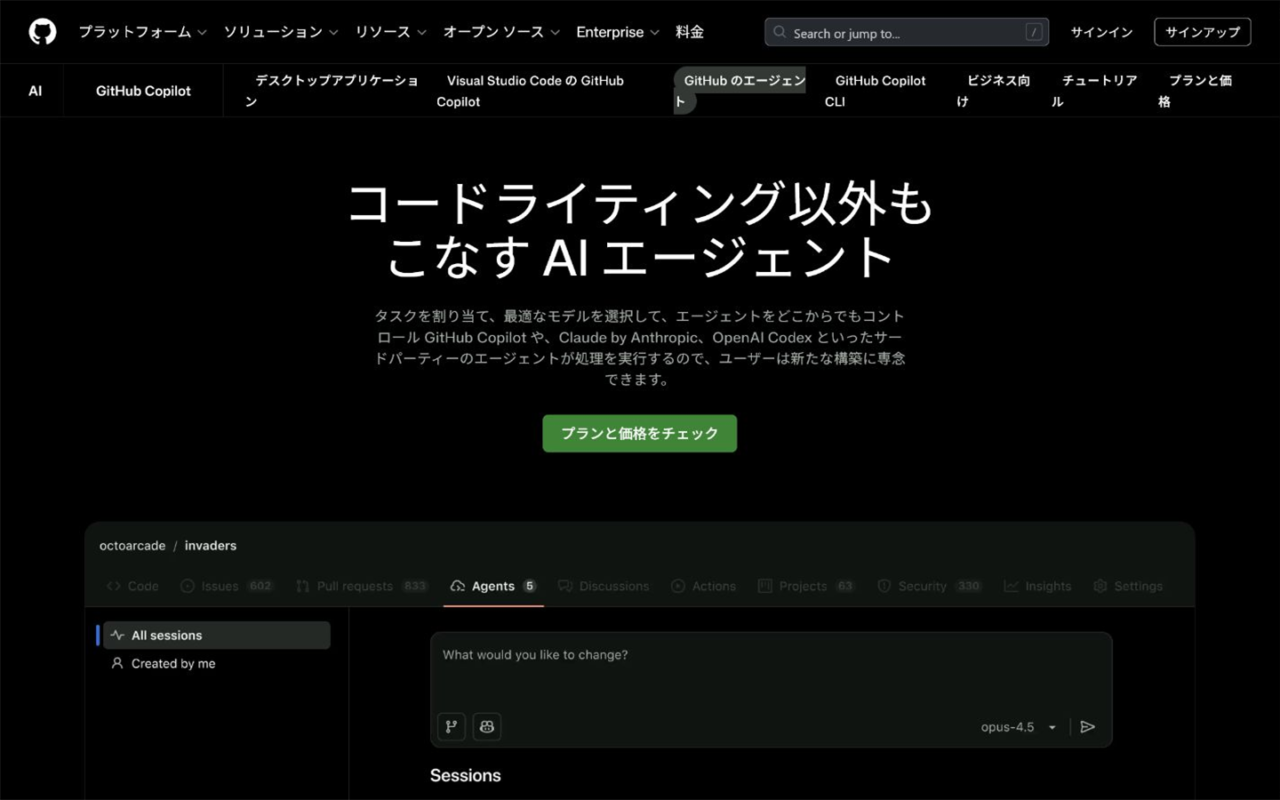1280x800 pixels.
Task: Expand the ソリューション menu
Action: [x=281, y=32]
